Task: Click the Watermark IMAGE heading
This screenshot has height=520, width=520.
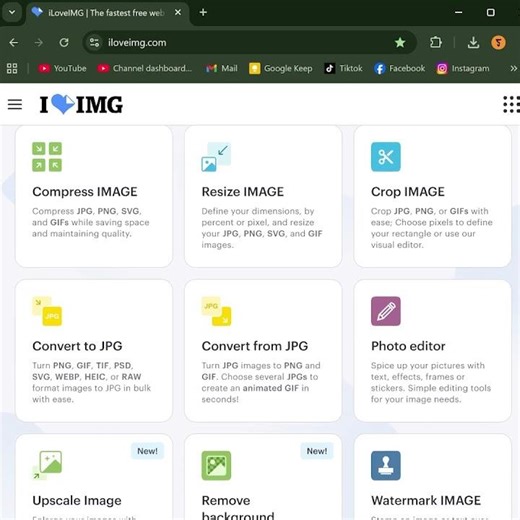Action: pos(426,500)
